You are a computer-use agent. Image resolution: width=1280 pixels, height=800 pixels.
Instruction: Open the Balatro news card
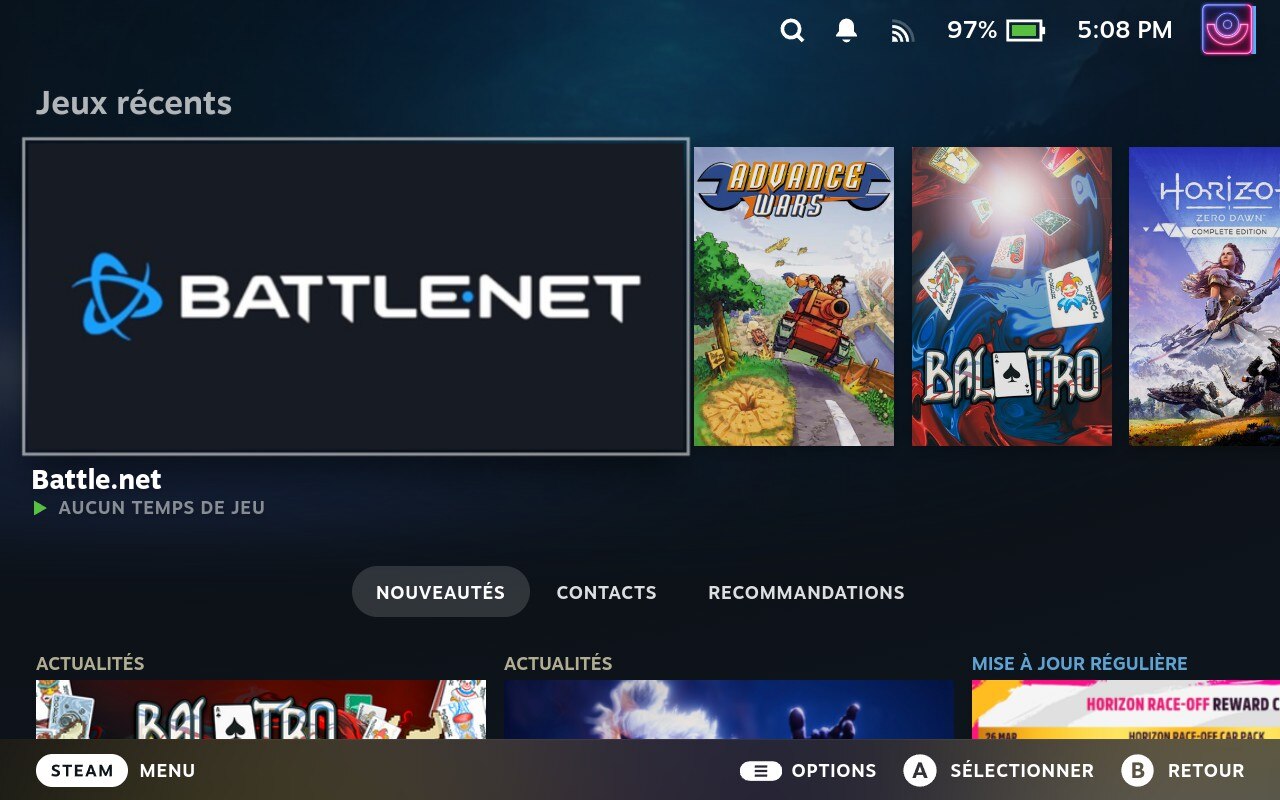261,710
